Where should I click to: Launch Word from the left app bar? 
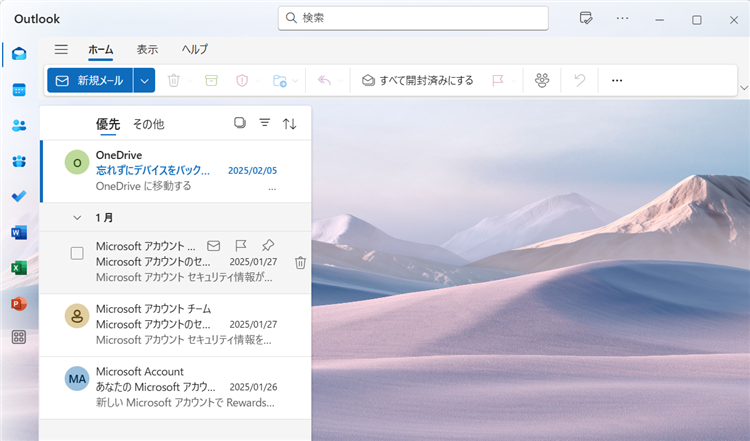(x=19, y=232)
